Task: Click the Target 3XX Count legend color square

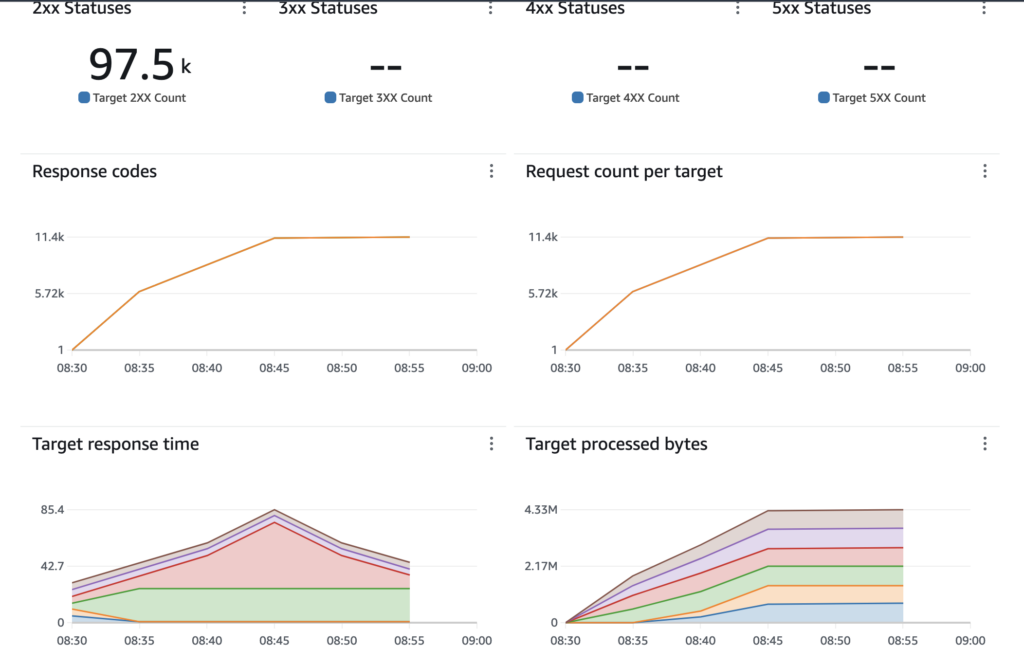Action: click(x=331, y=98)
